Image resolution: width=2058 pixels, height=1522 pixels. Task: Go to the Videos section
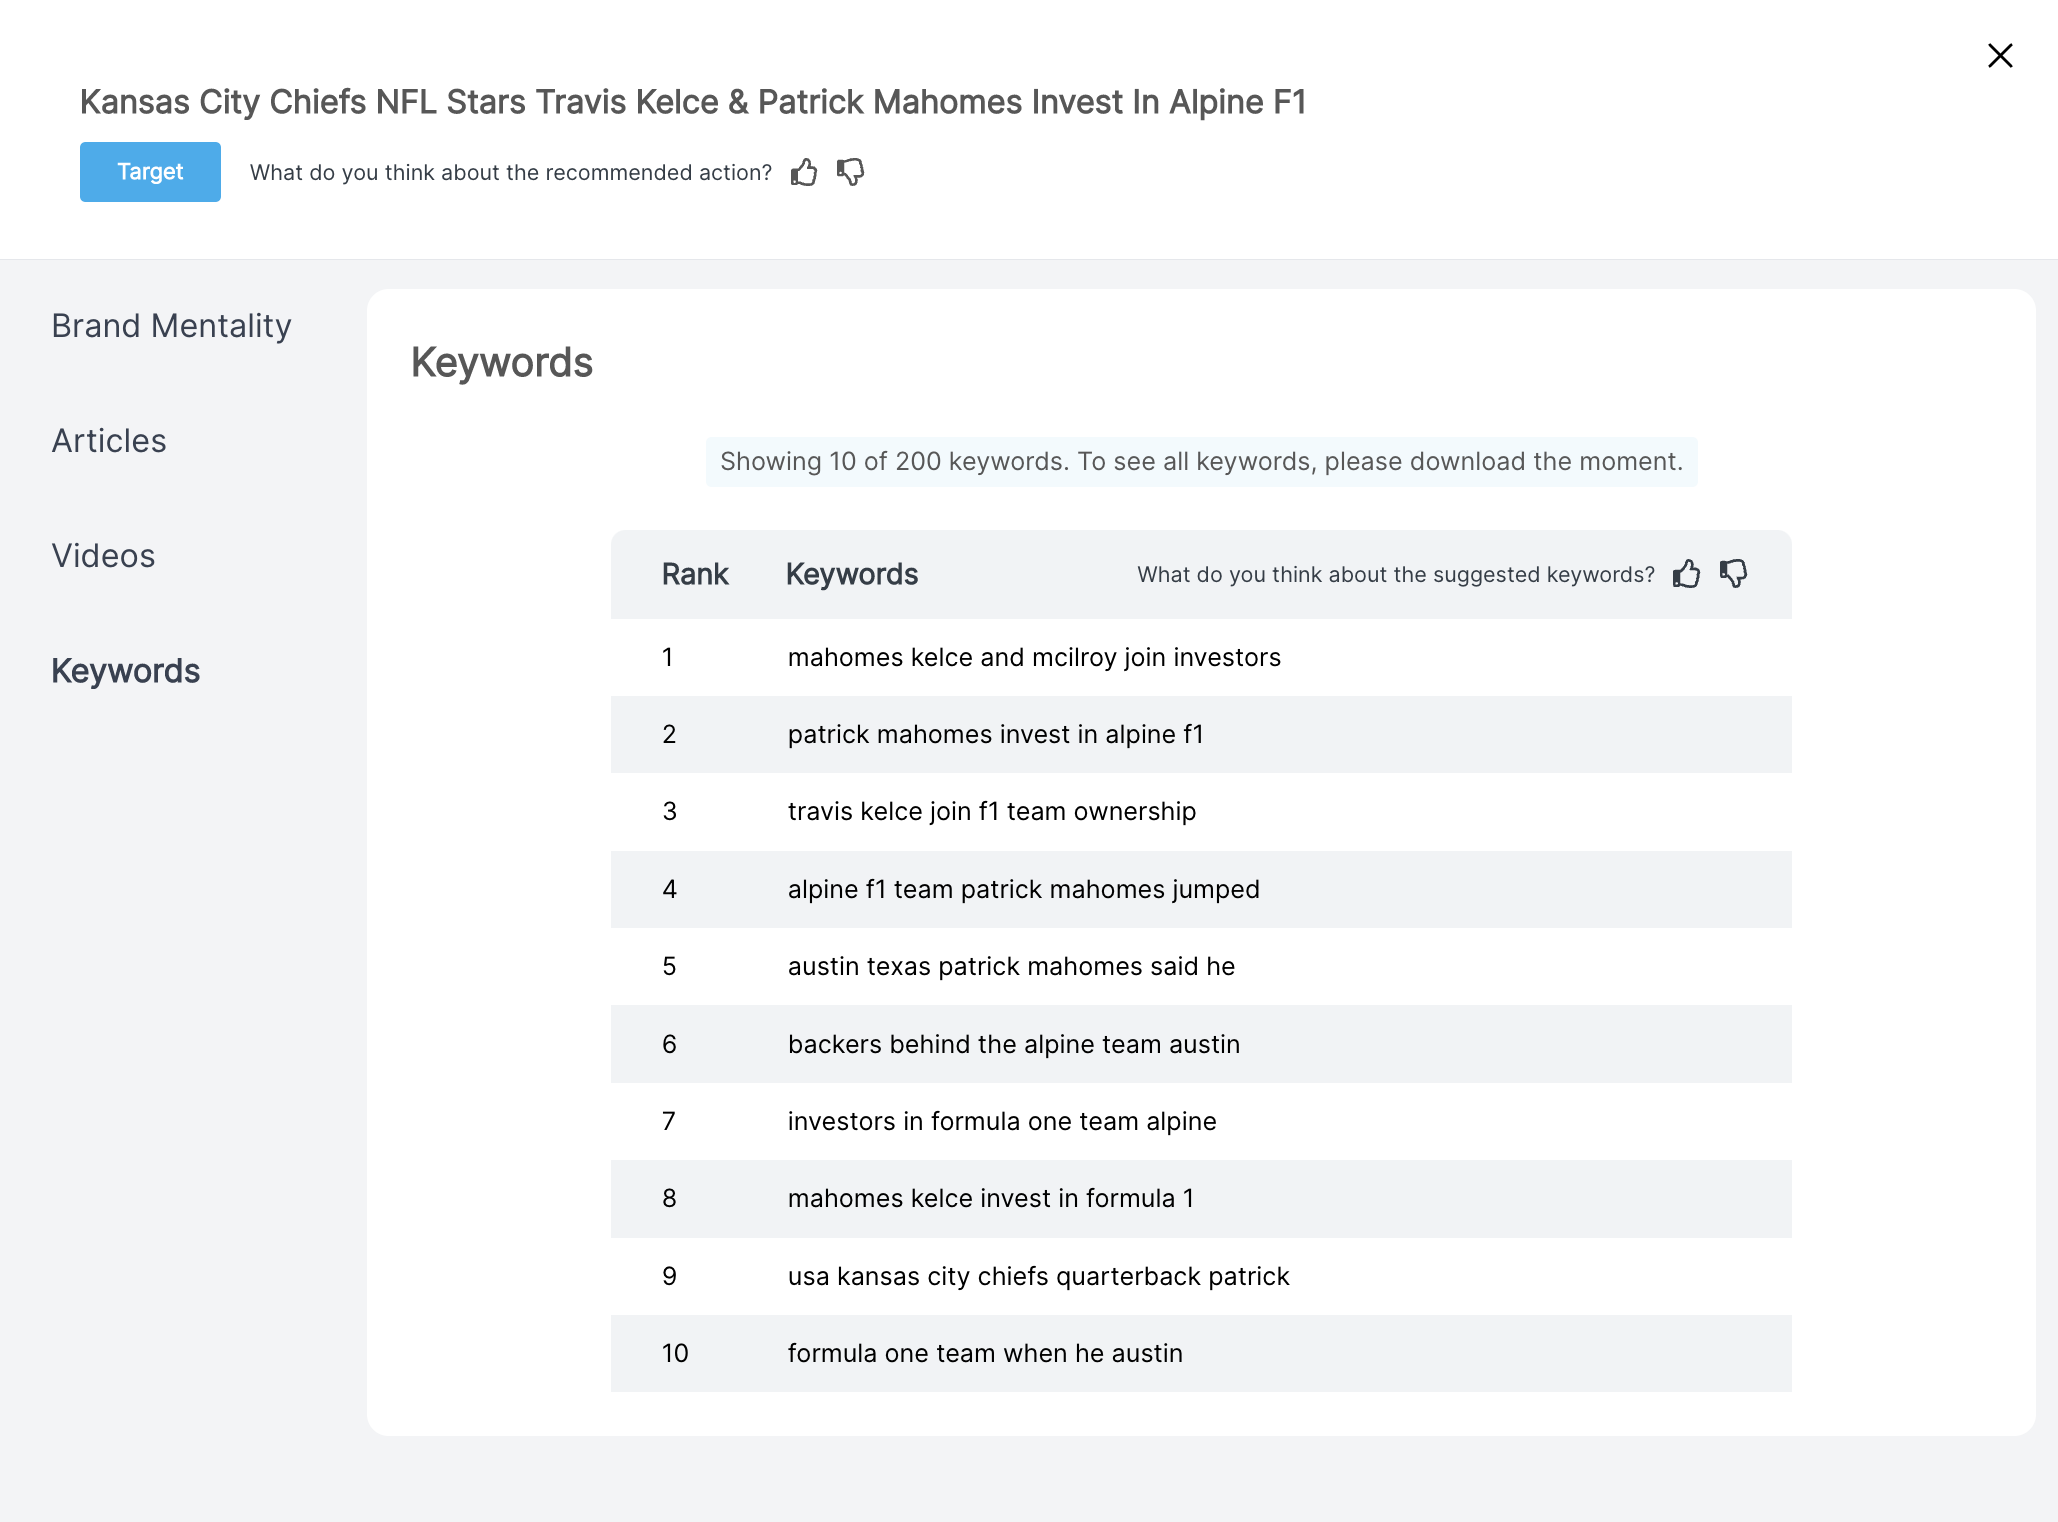pyautogui.click(x=103, y=556)
